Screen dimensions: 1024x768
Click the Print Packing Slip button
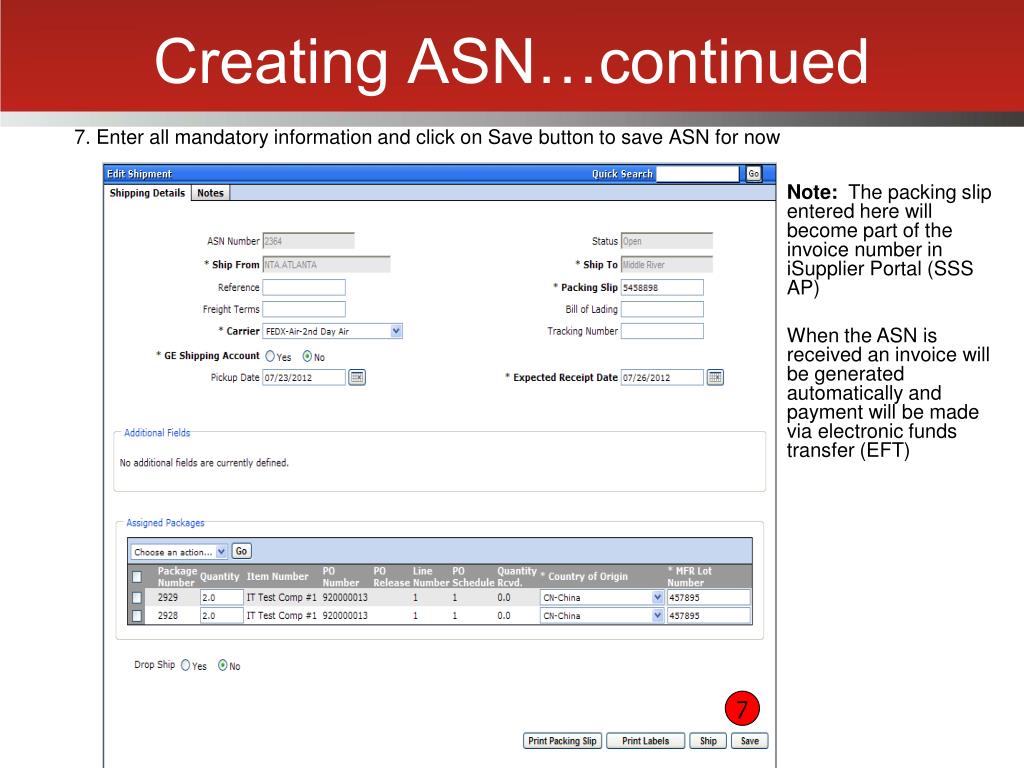coord(562,741)
